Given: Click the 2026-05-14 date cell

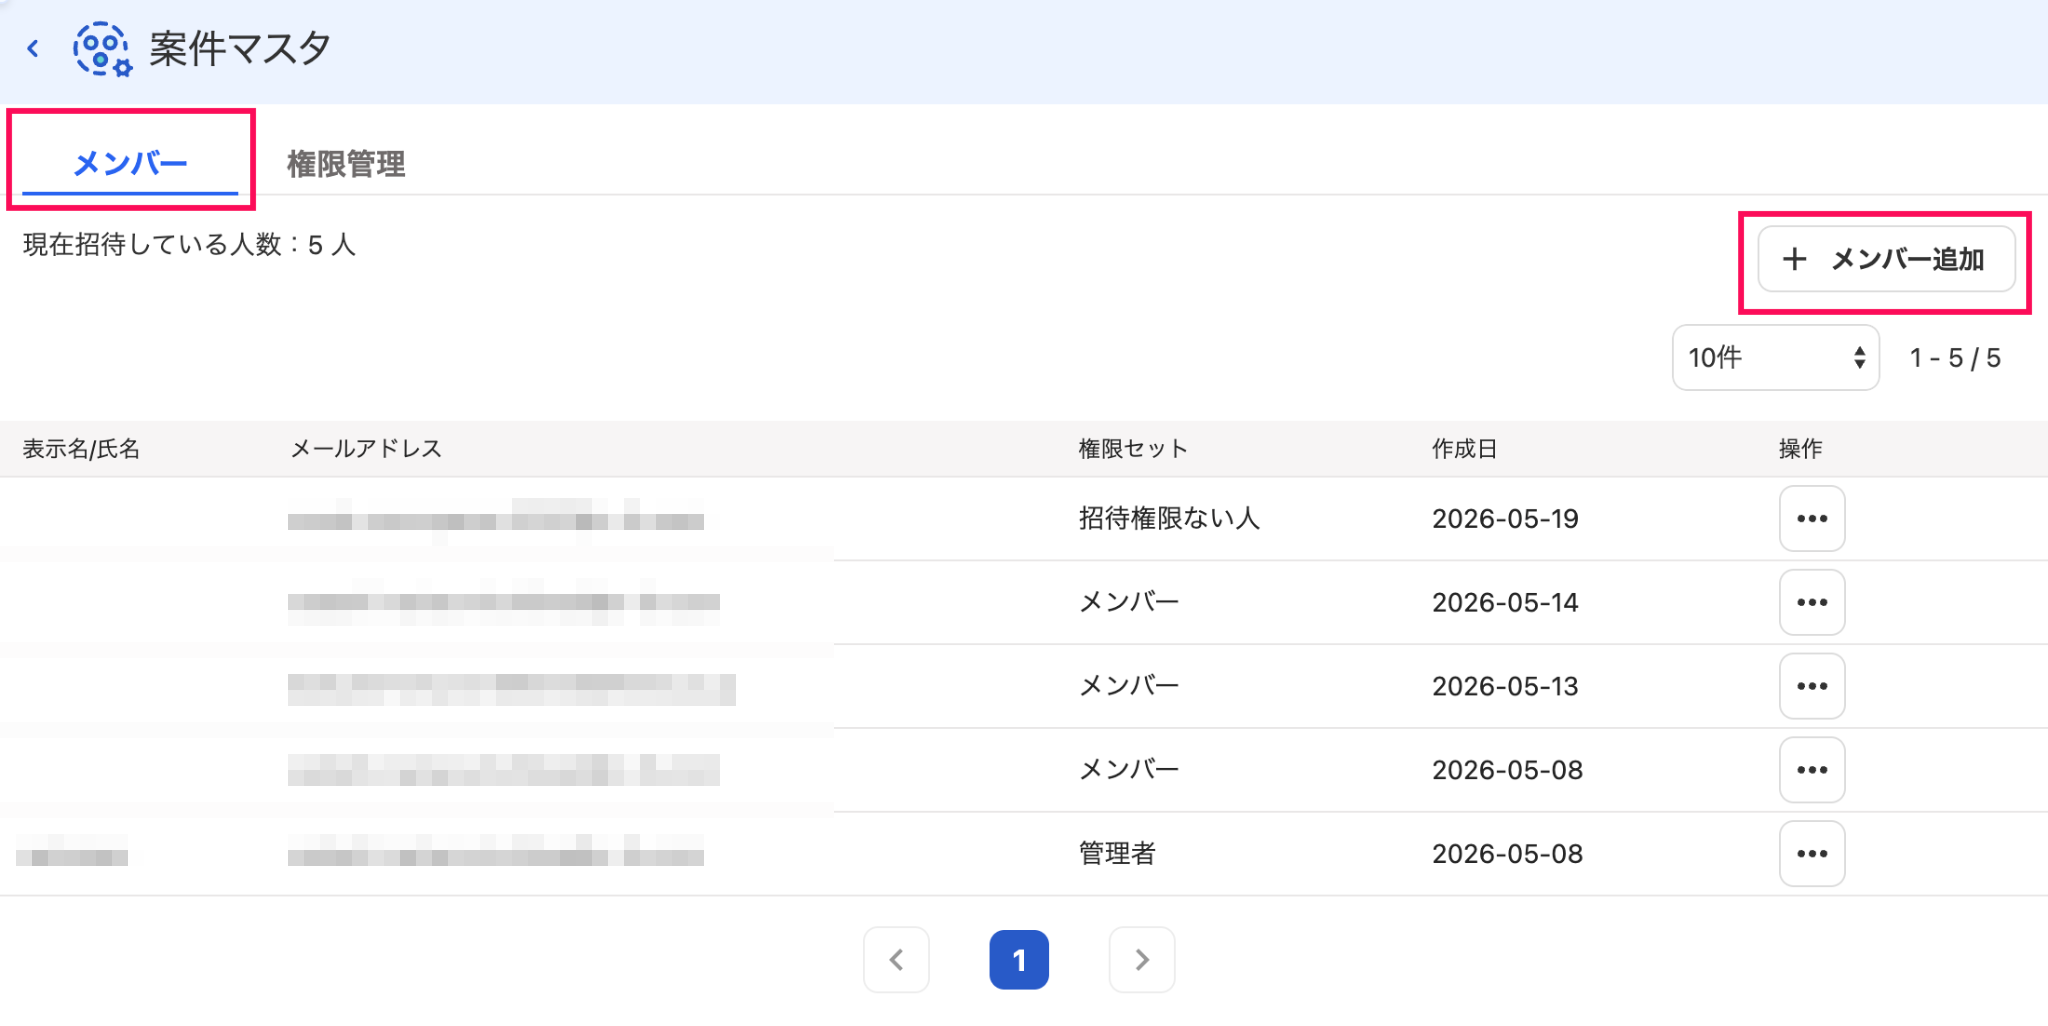Looking at the screenshot, I should pyautogui.click(x=1505, y=603).
